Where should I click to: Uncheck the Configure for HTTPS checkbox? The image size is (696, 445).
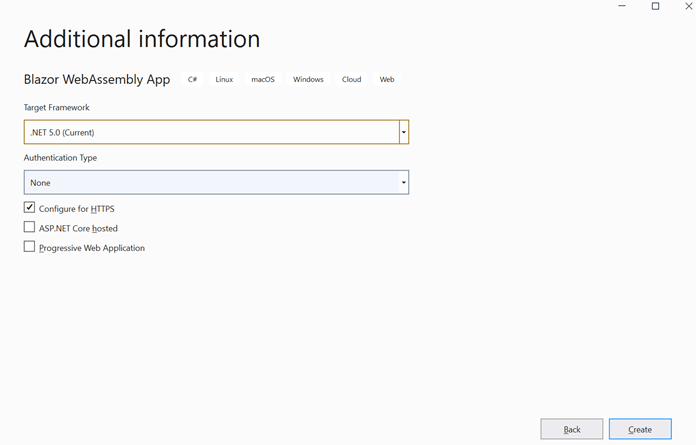[x=30, y=208]
